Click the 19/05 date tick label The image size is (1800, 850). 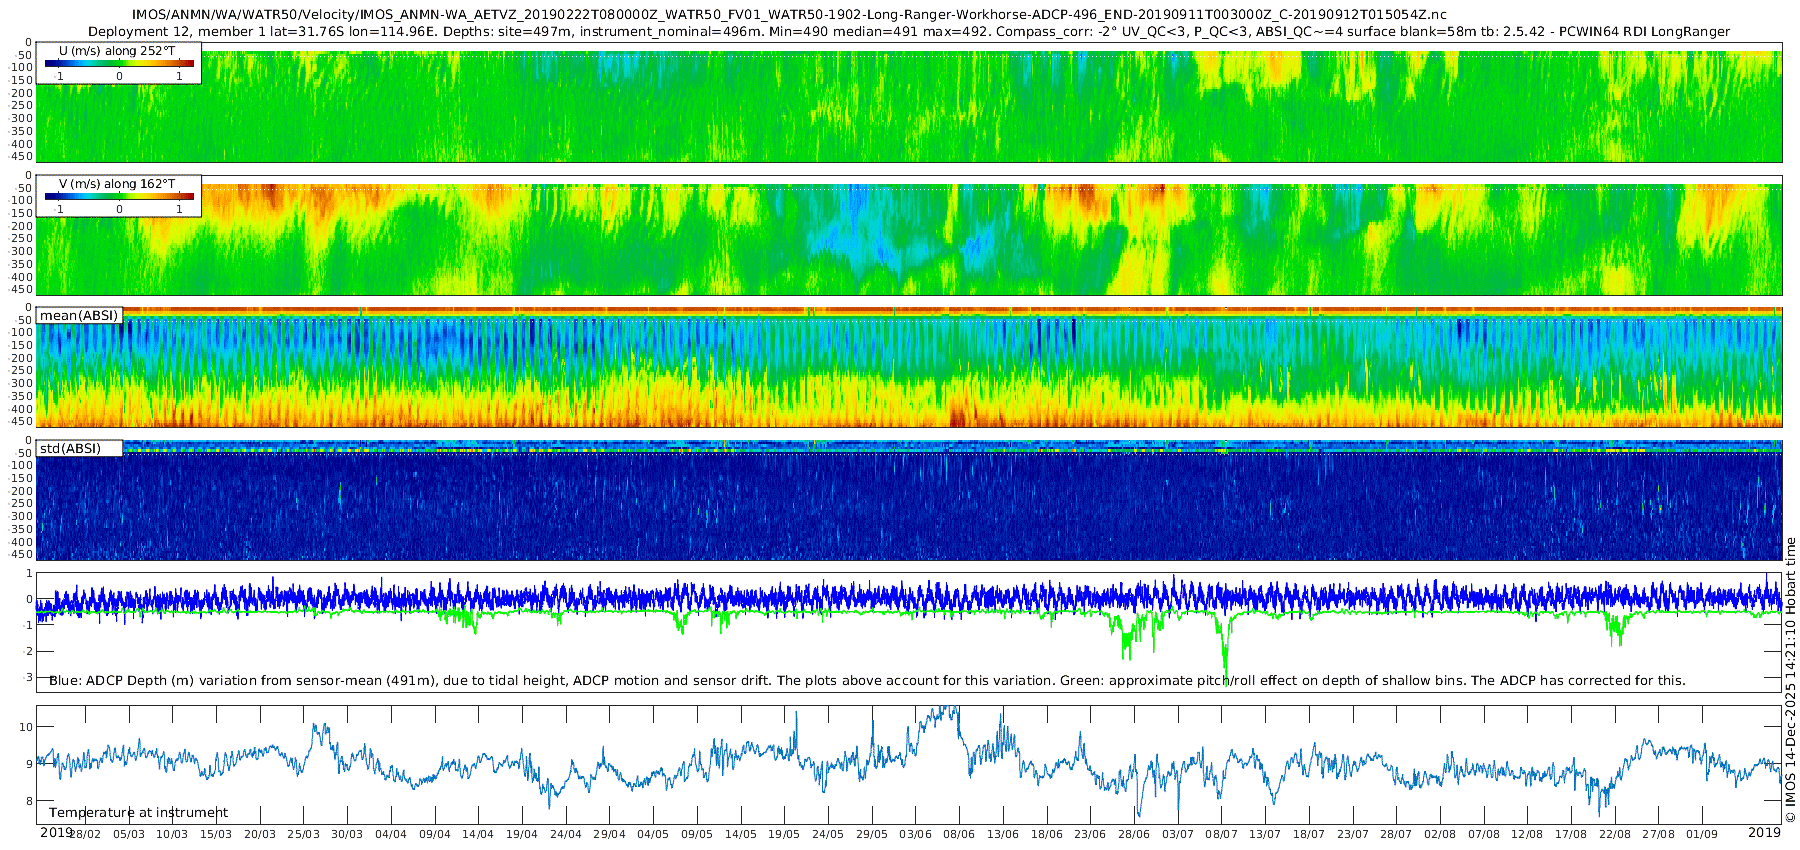784,834
